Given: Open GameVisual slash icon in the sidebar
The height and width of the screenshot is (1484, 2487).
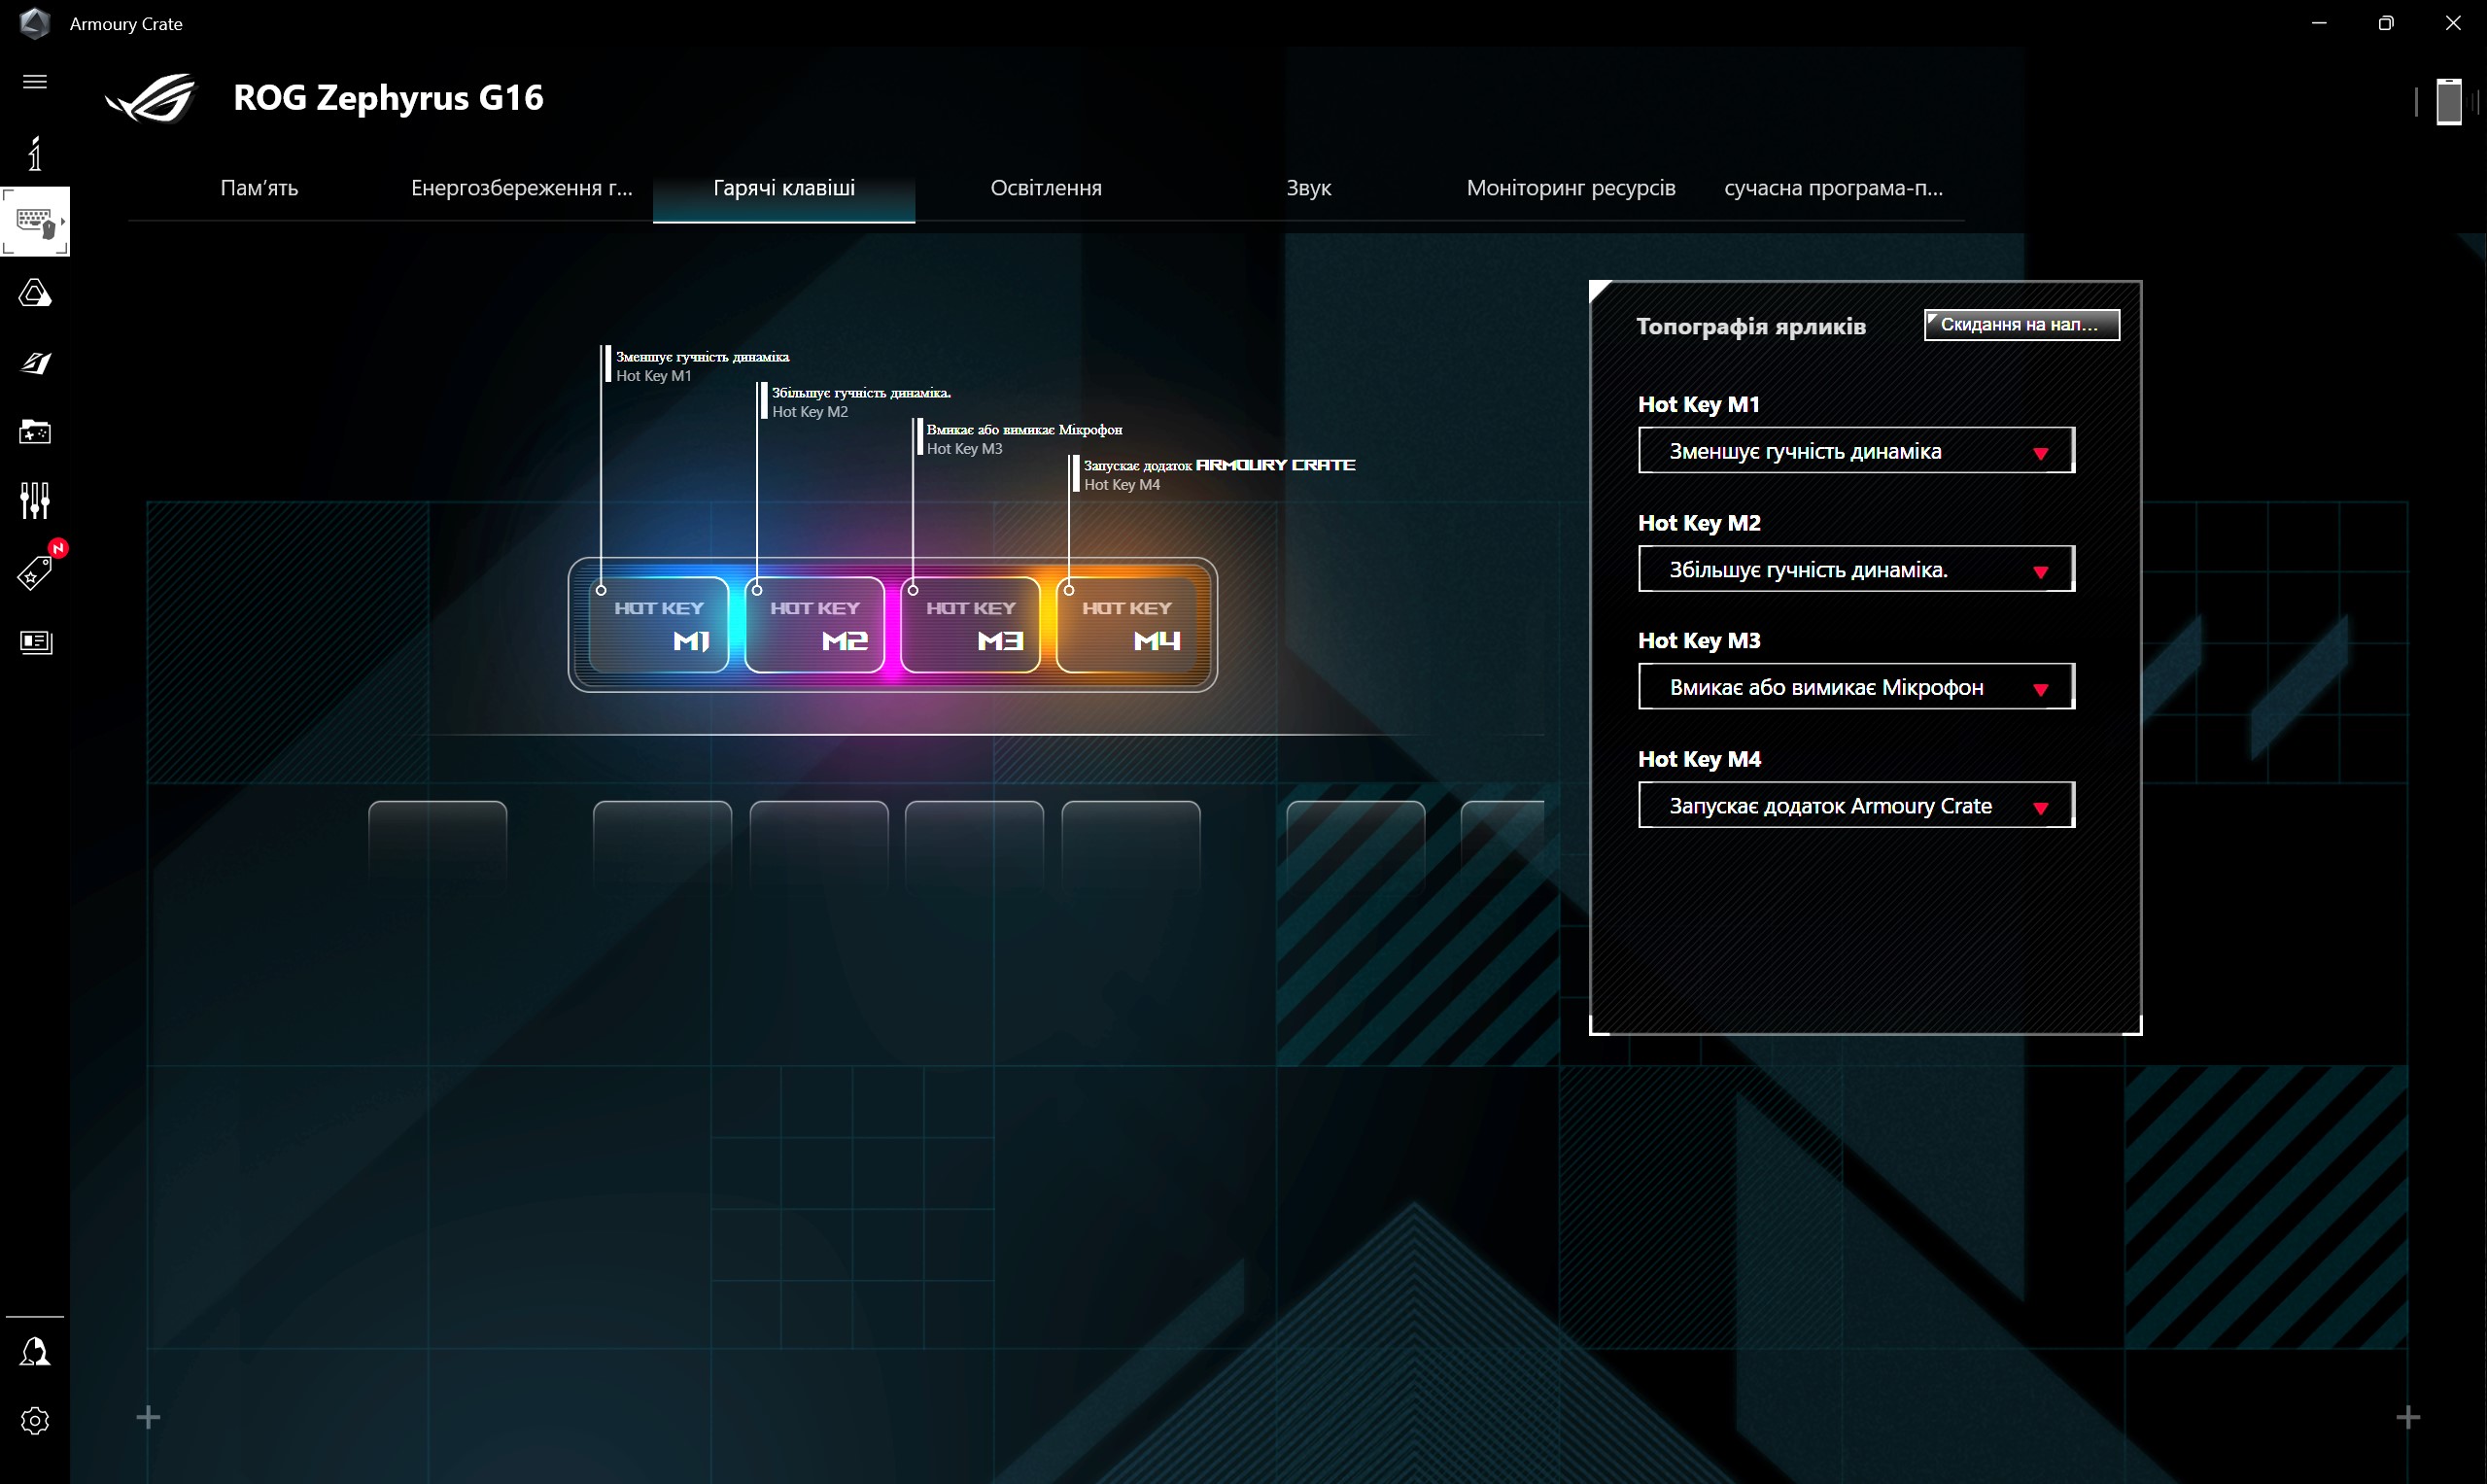Looking at the screenshot, I should pyautogui.click(x=35, y=363).
